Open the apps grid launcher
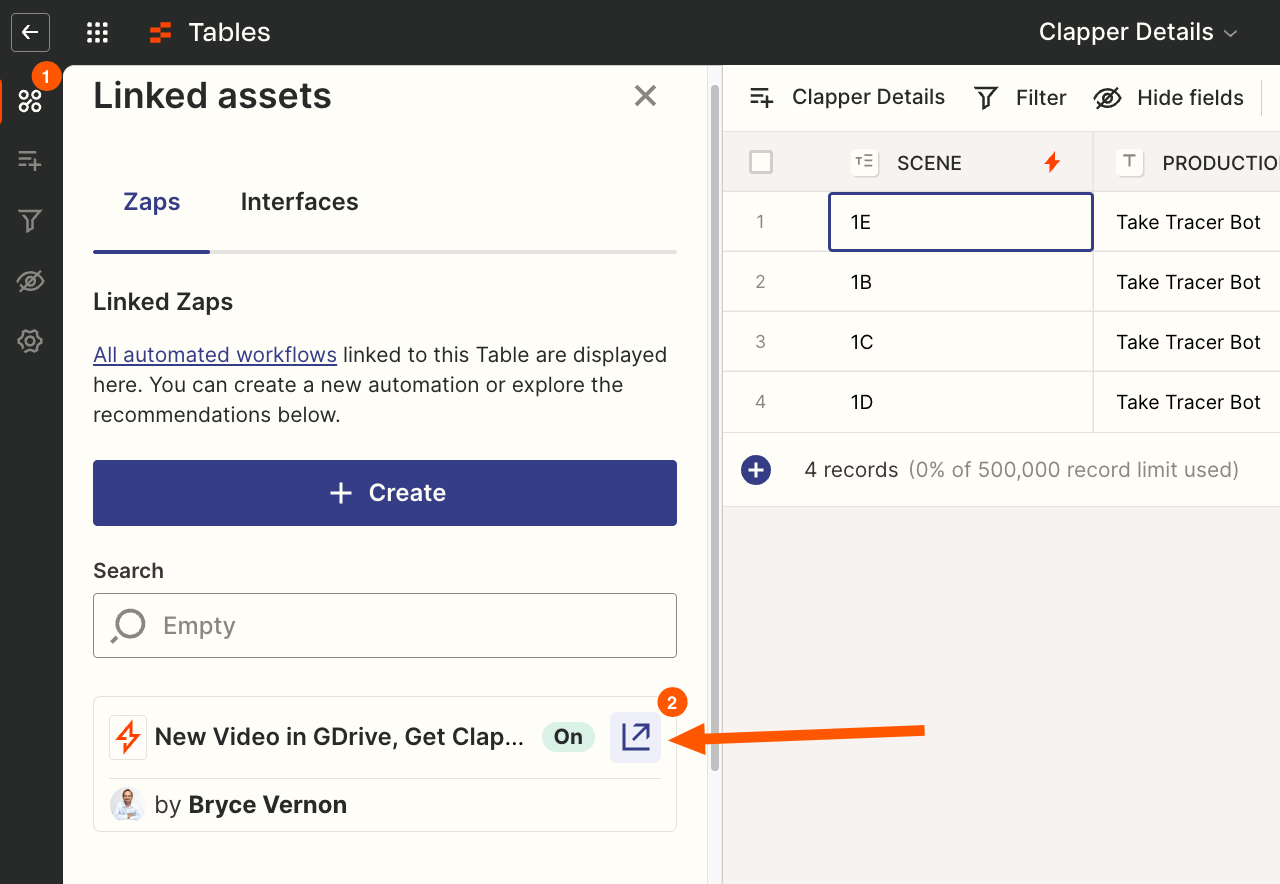 click(x=97, y=32)
